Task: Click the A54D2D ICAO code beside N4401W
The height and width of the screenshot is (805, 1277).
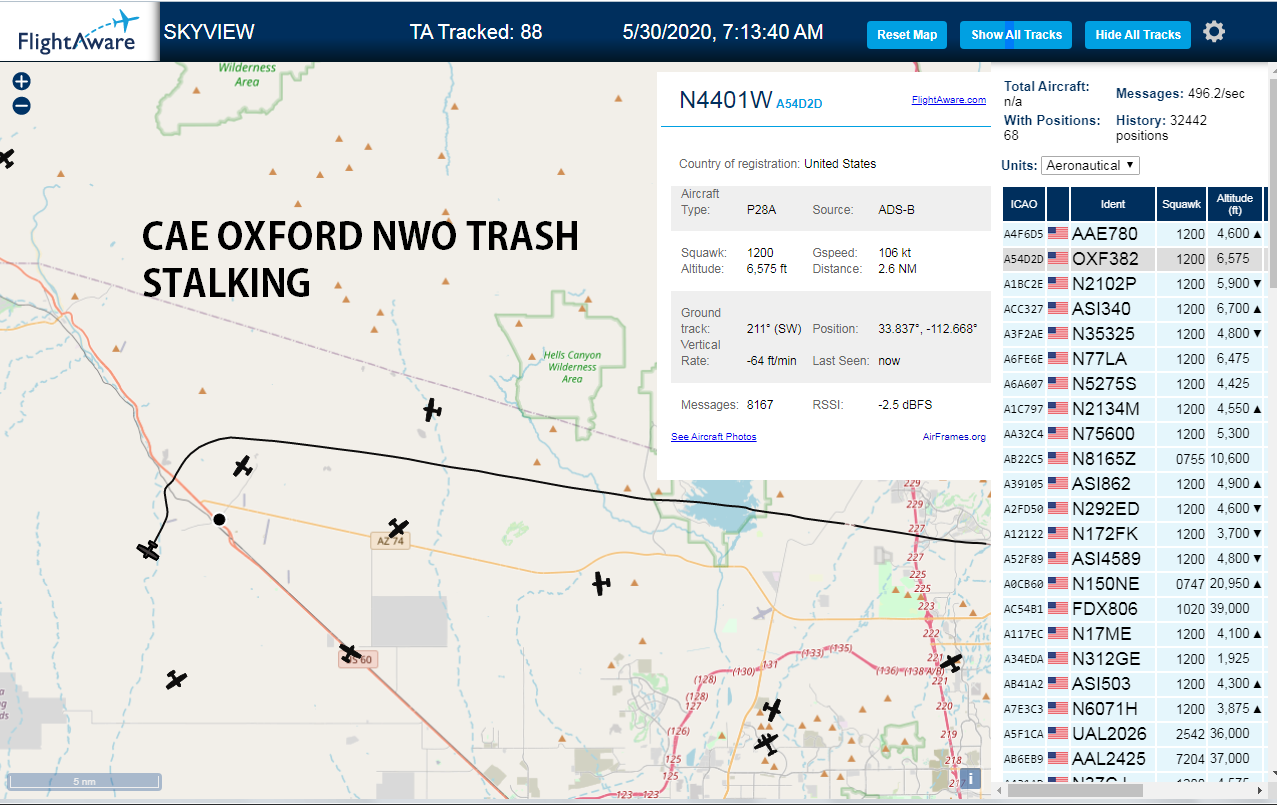Action: [799, 103]
